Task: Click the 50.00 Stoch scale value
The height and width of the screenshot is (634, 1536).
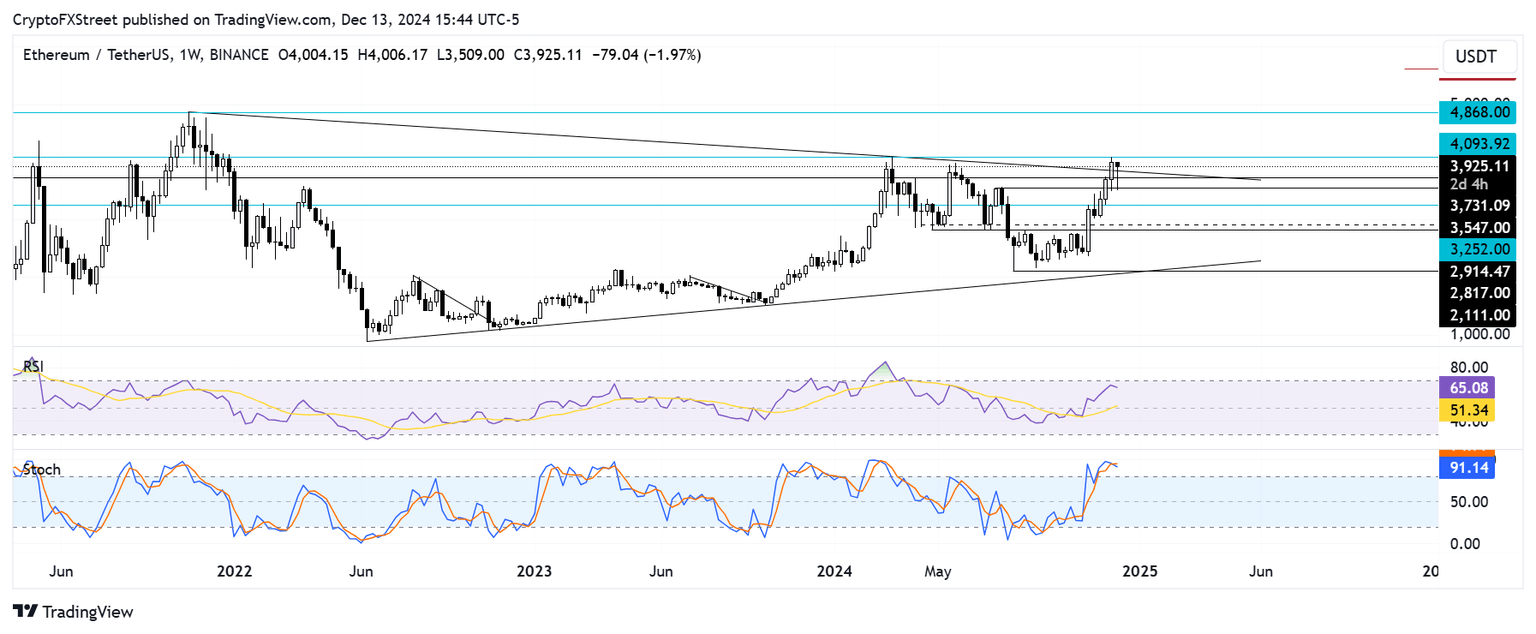Action: tap(1467, 501)
